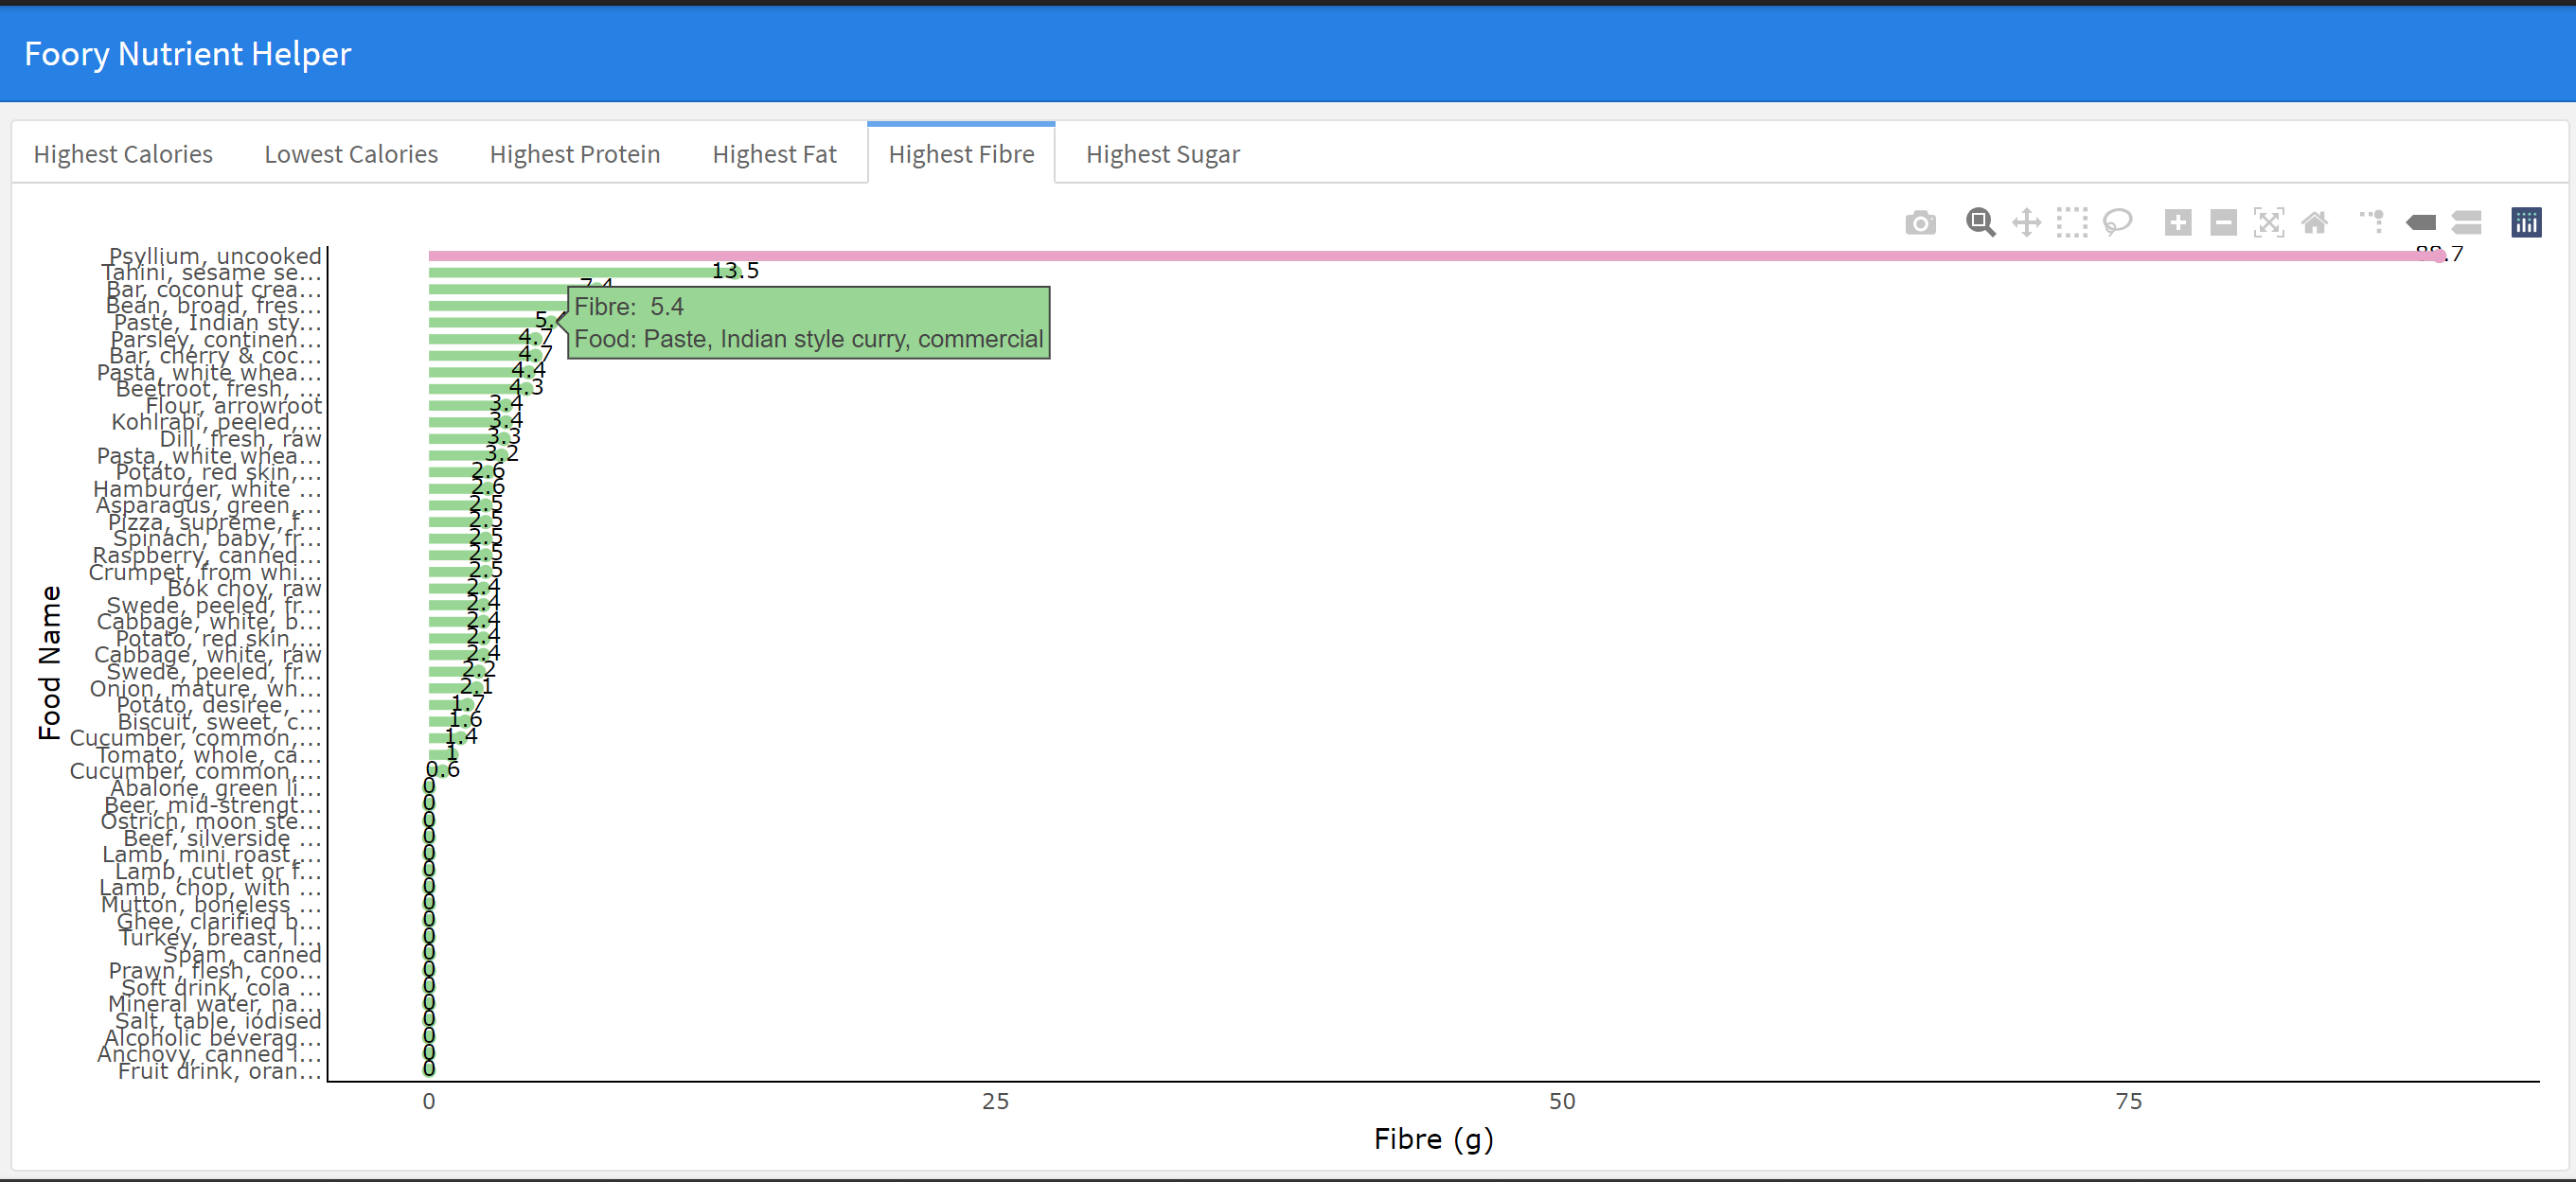Image resolution: width=2576 pixels, height=1182 pixels.
Task: Reset axes with the home icon
Action: pos(2314,222)
